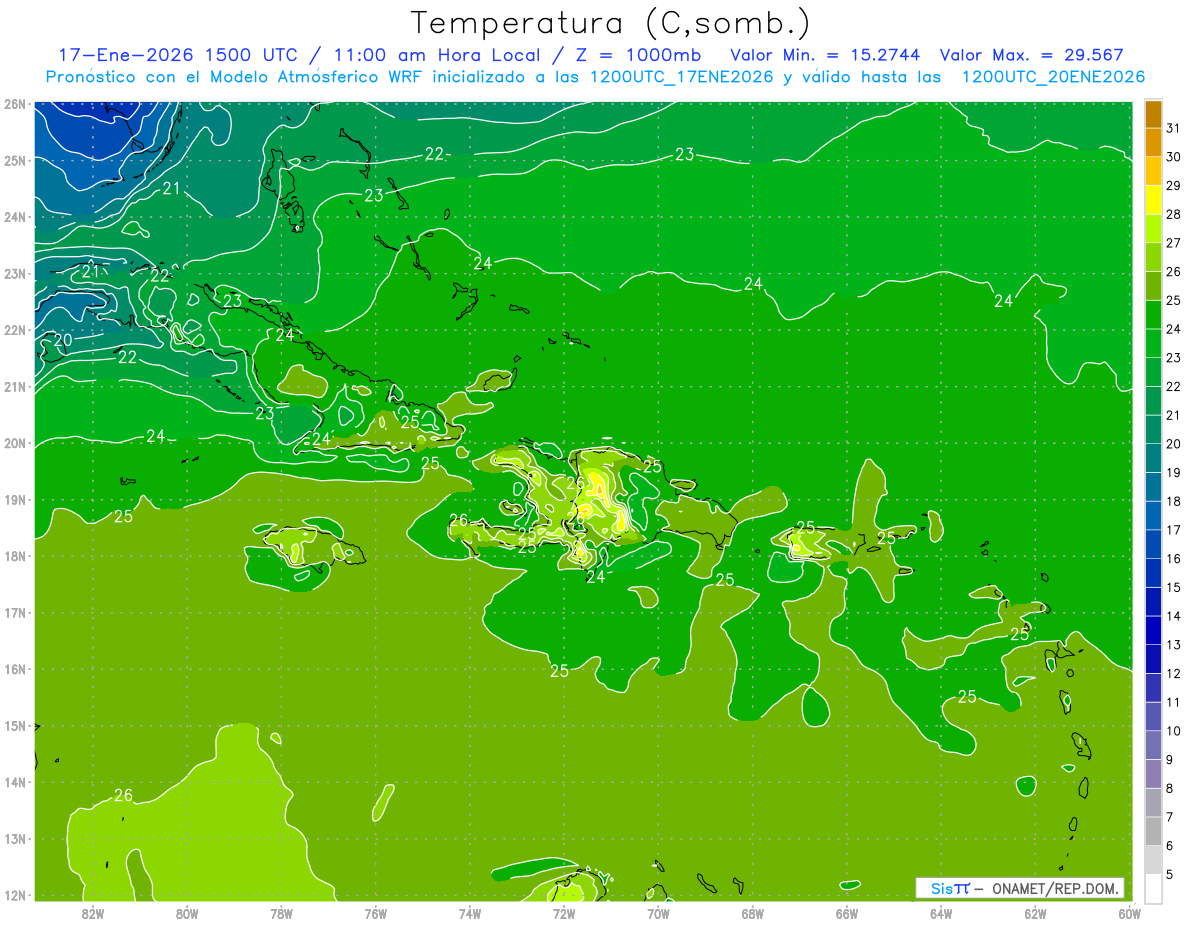Click the '14' value on the color scale
Viewport: 1200px width, 927px height.
1174,616
